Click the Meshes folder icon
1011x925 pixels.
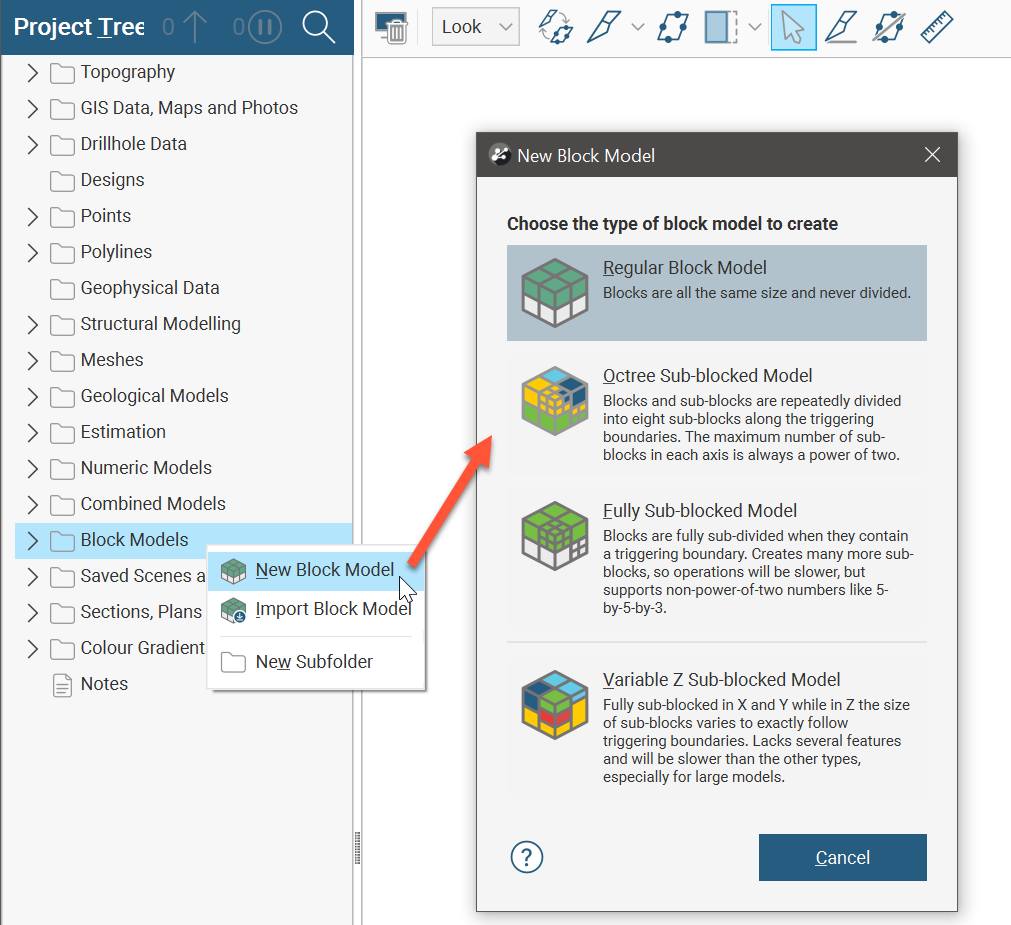62,361
